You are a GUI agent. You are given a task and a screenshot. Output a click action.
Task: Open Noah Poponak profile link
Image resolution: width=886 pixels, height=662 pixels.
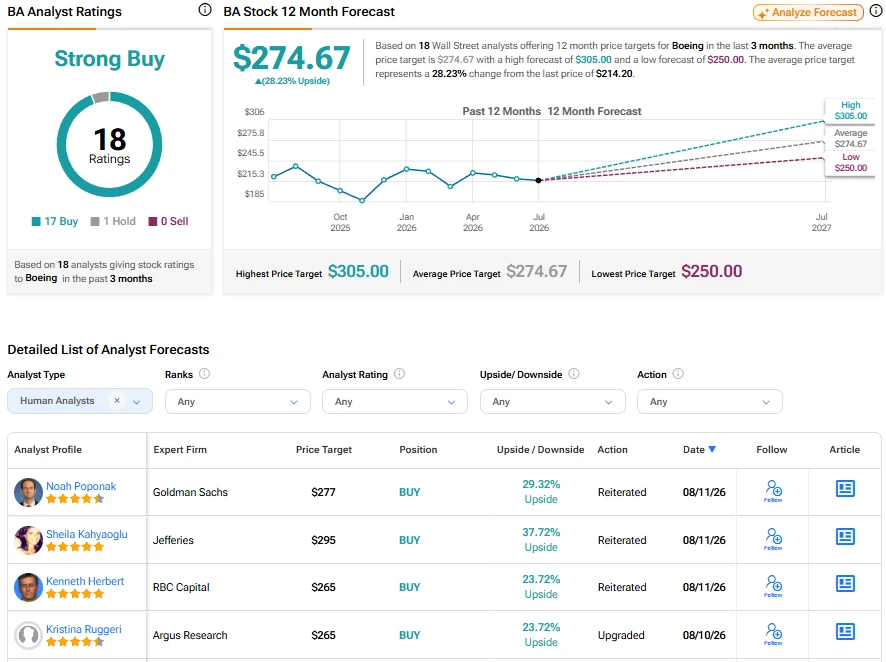coord(81,486)
